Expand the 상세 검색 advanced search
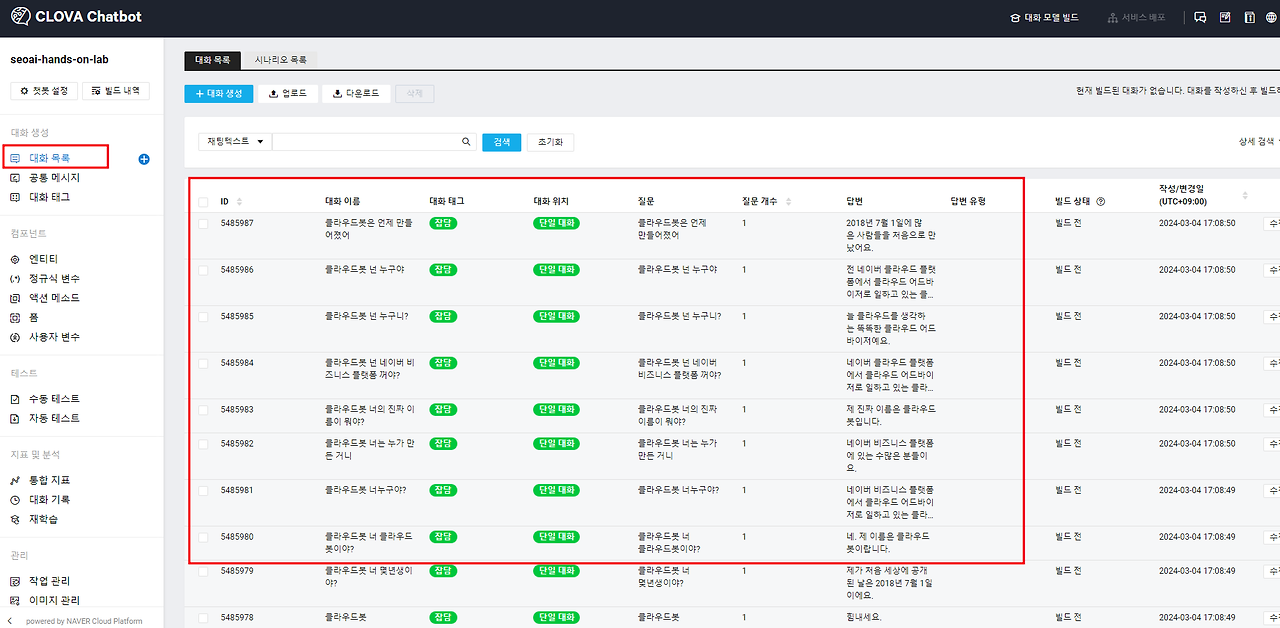The height and width of the screenshot is (628, 1280). [1259, 142]
